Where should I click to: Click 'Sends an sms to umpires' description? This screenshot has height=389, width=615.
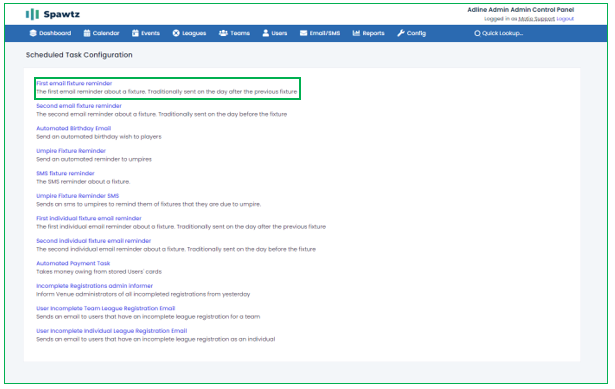[149, 204]
